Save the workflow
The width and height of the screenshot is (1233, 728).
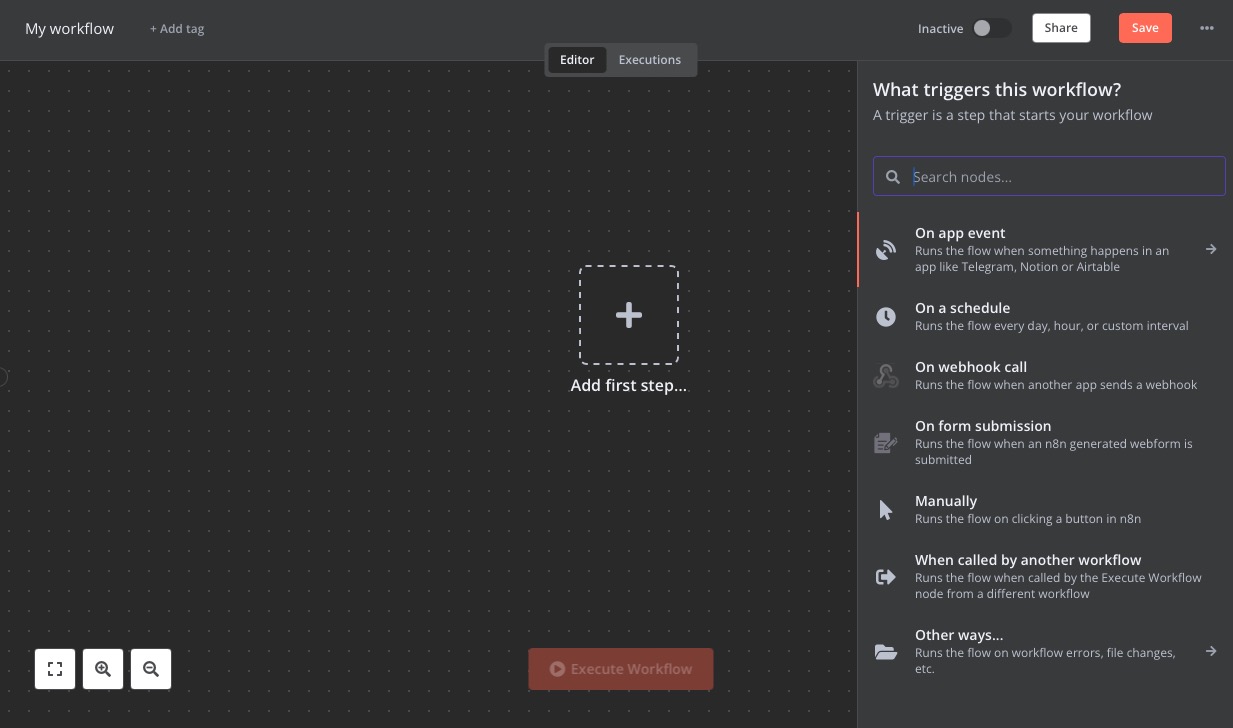point(1144,27)
